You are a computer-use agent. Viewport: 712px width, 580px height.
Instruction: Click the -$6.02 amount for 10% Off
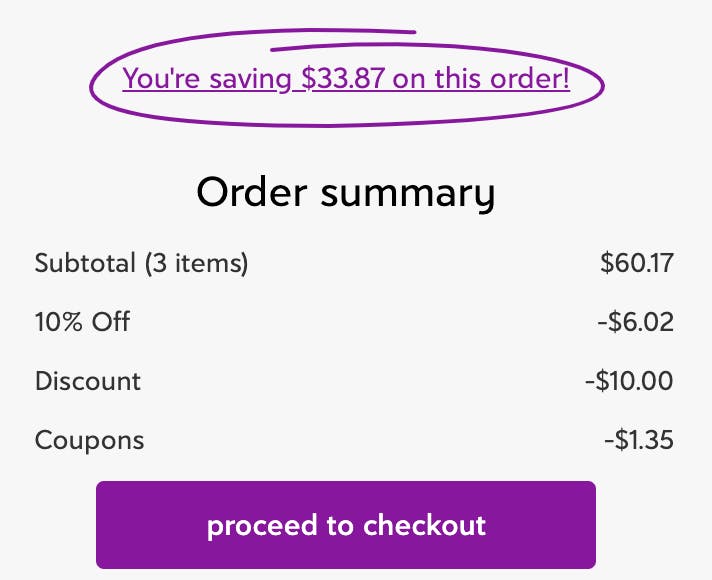[x=633, y=322]
